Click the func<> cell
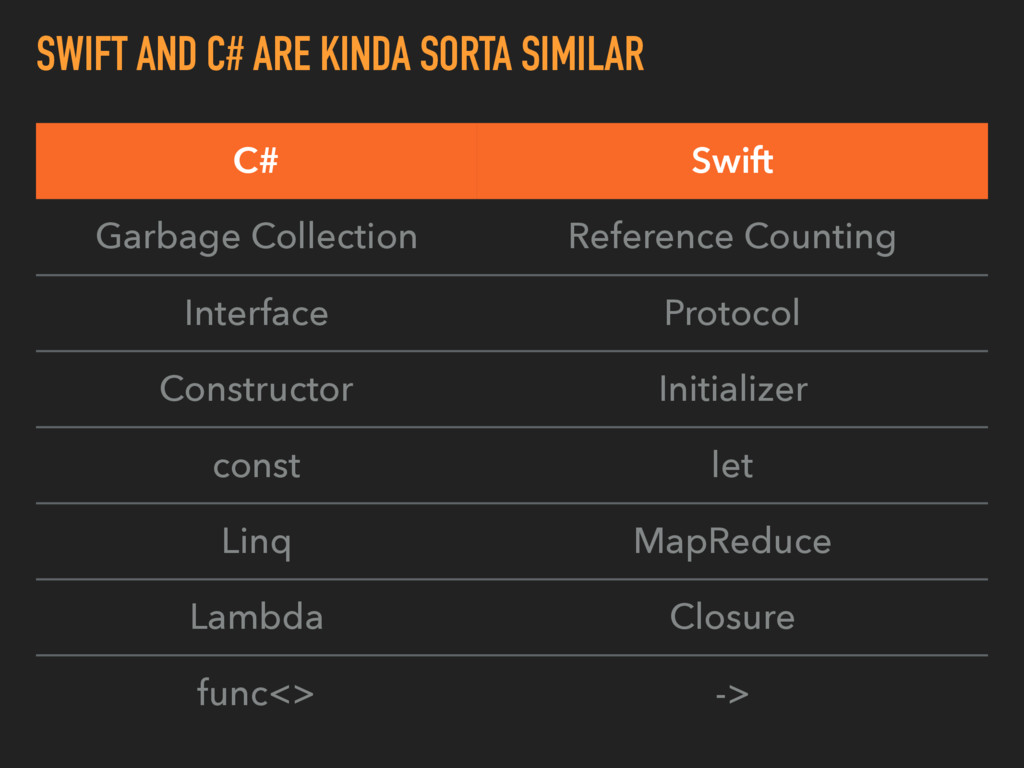Screen dimensions: 1024x768 tap(256, 693)
